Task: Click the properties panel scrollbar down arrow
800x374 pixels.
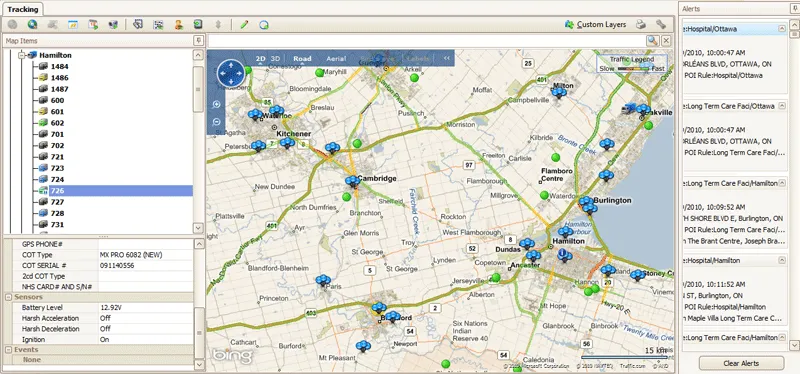Action: click(x=198, y=365)
